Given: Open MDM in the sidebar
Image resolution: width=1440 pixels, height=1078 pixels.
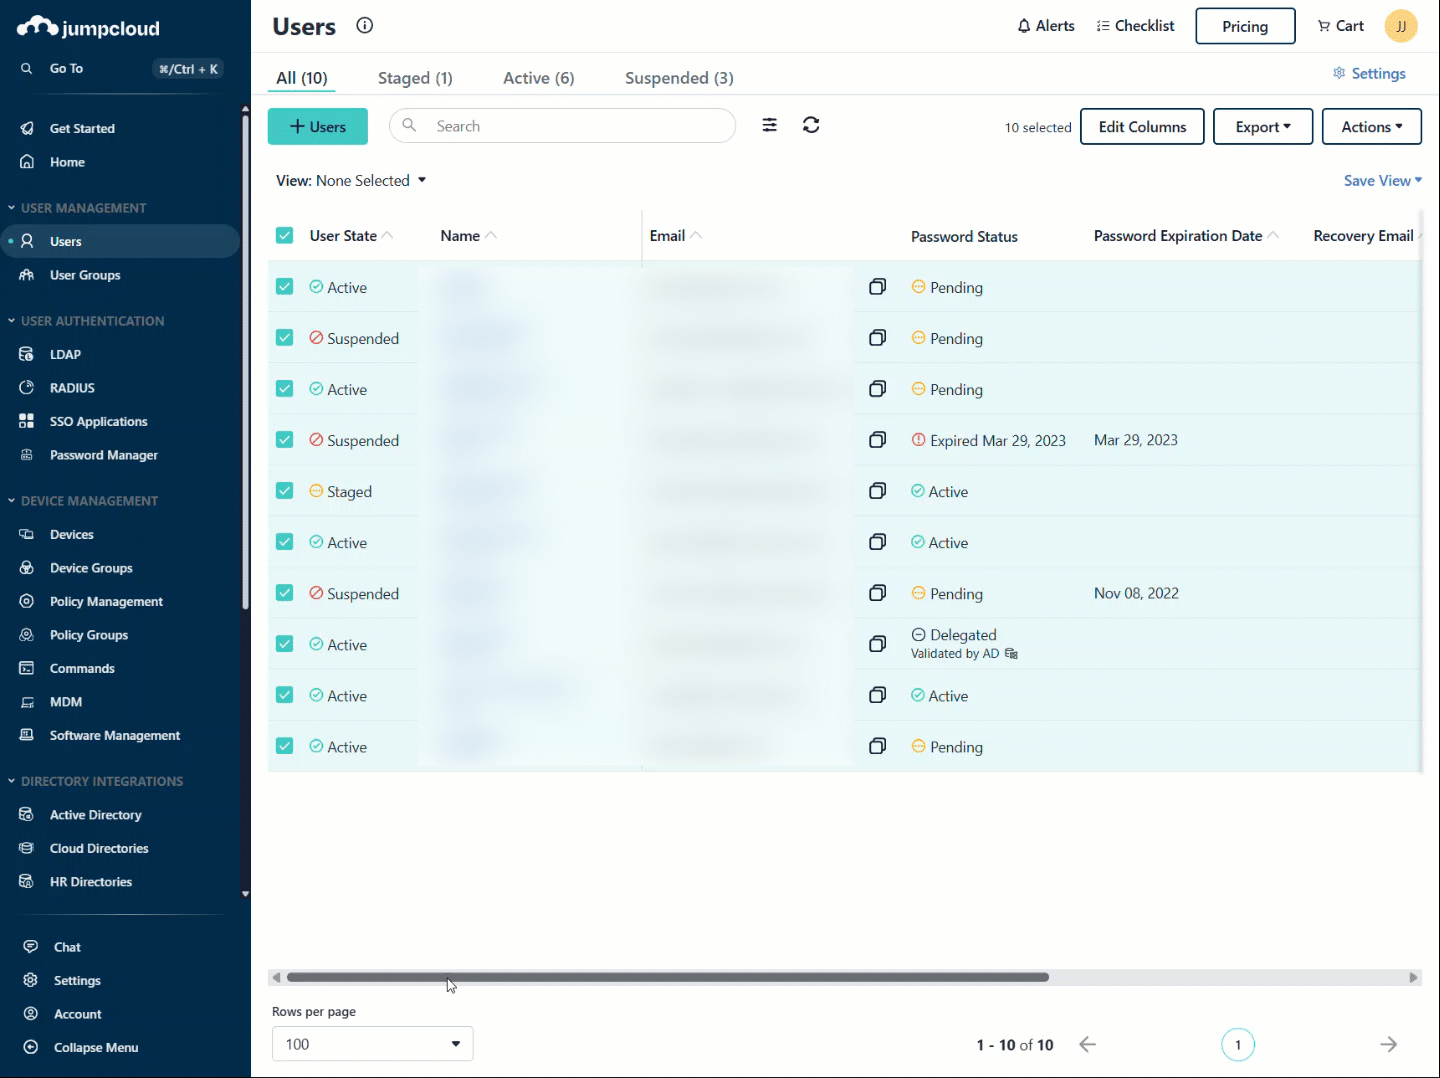Looking at the screenshot, I should [66, 702].
